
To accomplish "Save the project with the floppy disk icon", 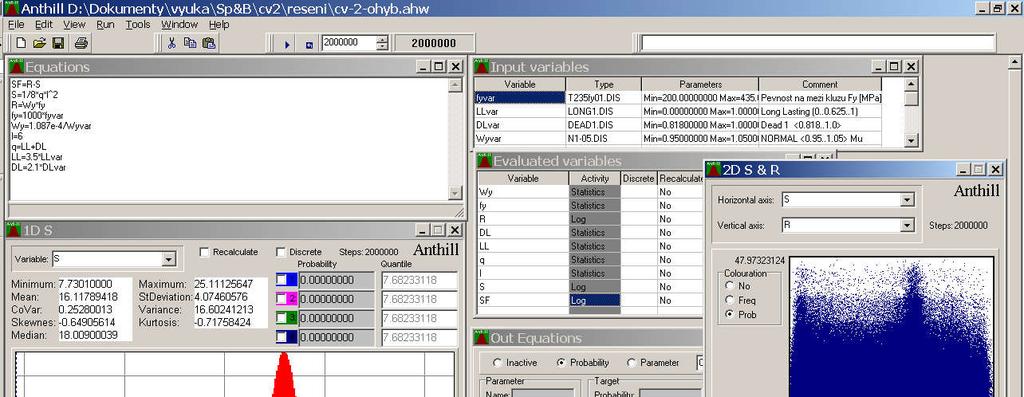I will 58,43.
